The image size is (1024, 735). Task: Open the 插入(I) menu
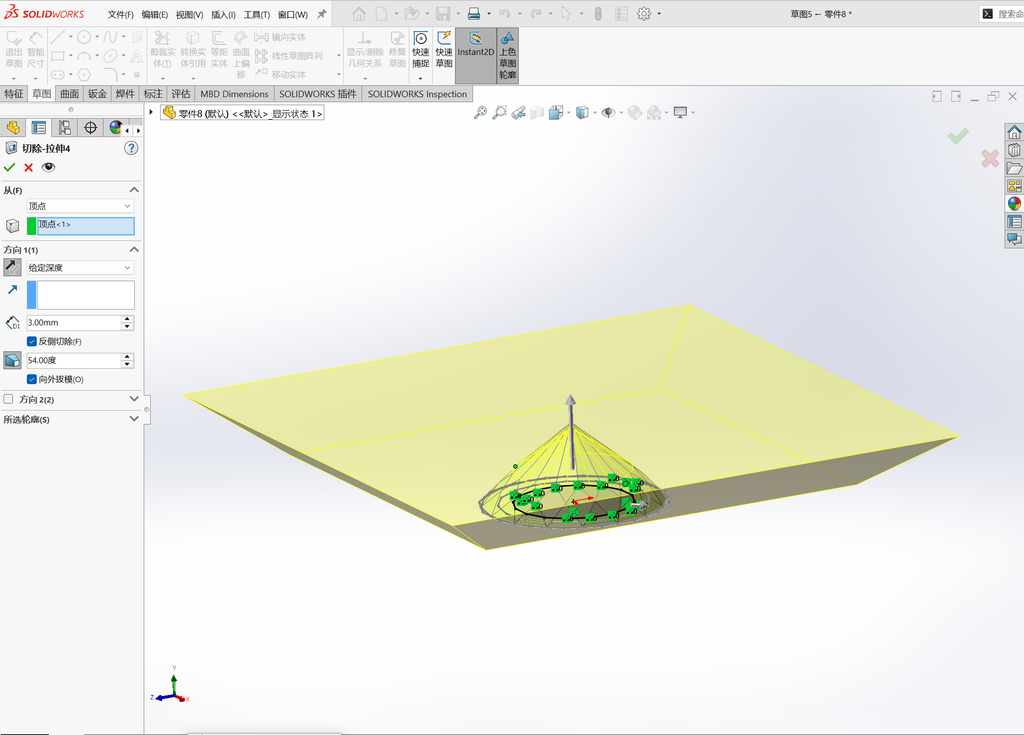click(x=223, y=14)
